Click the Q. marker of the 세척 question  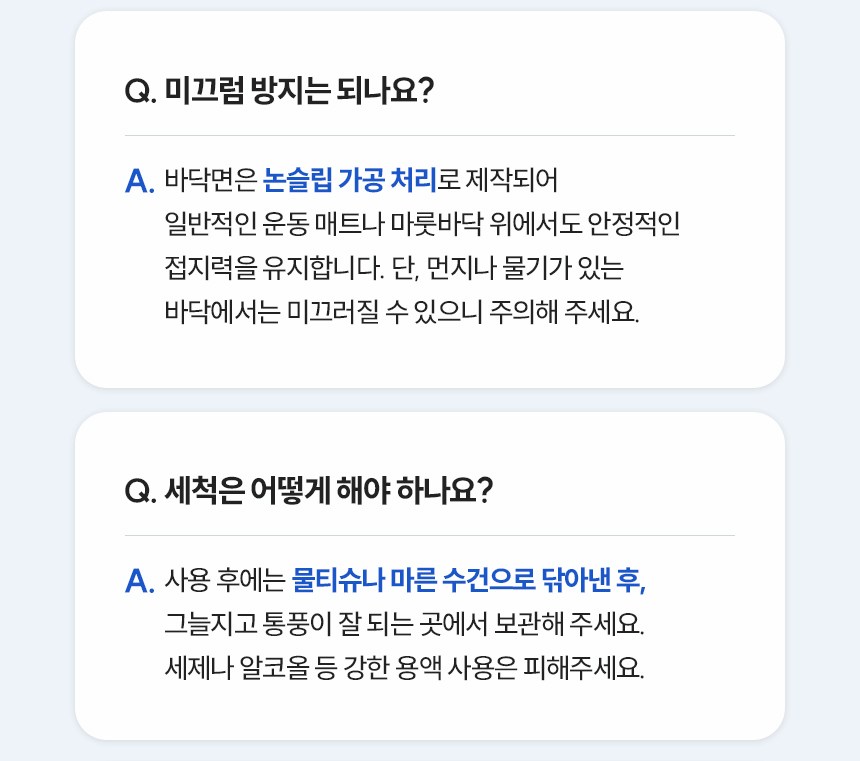(x=140, y=492)
